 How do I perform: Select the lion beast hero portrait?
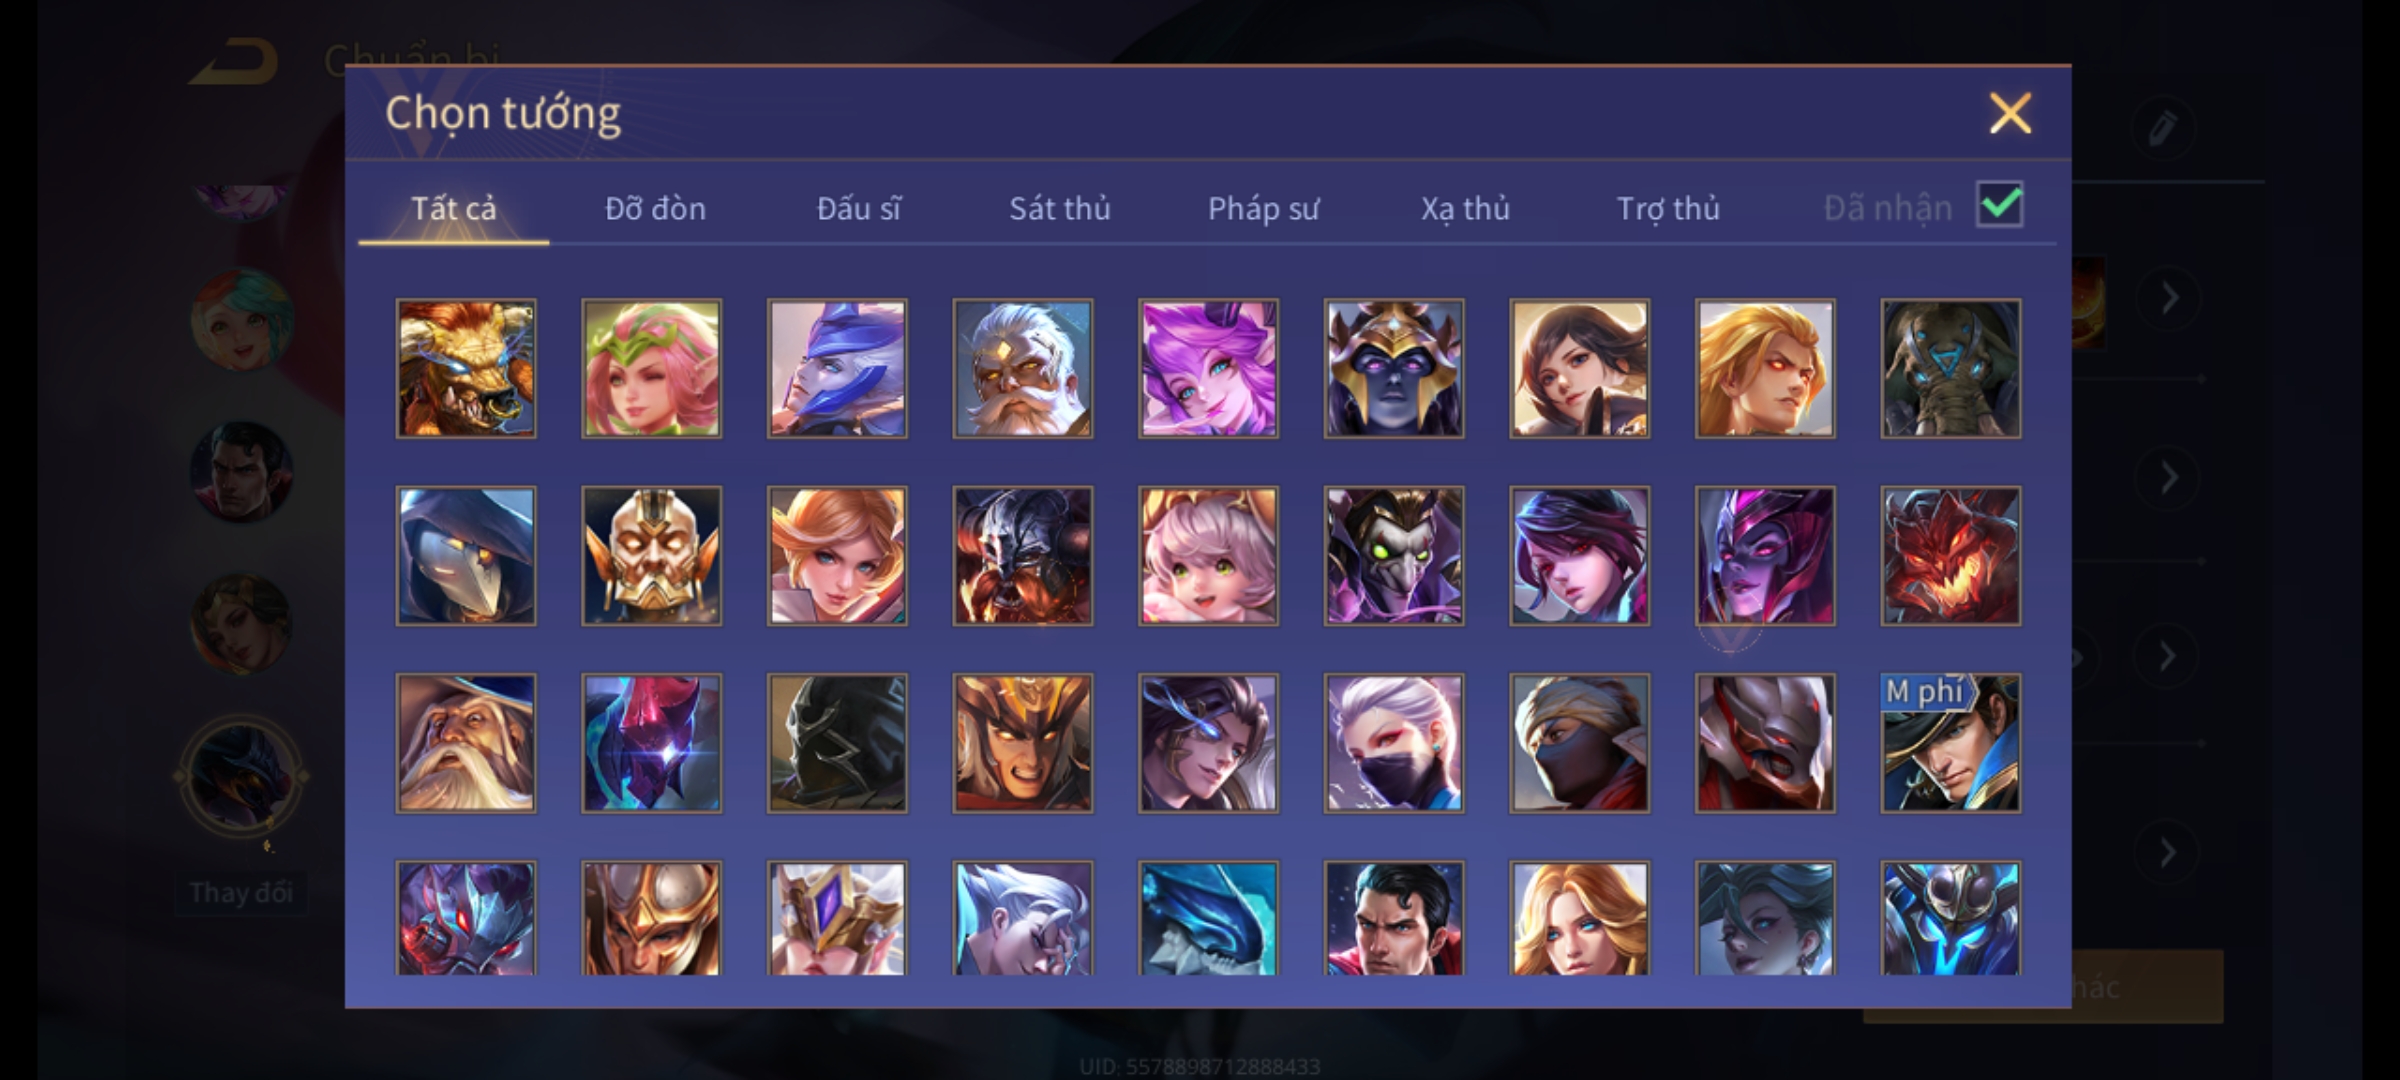[466, 369]
